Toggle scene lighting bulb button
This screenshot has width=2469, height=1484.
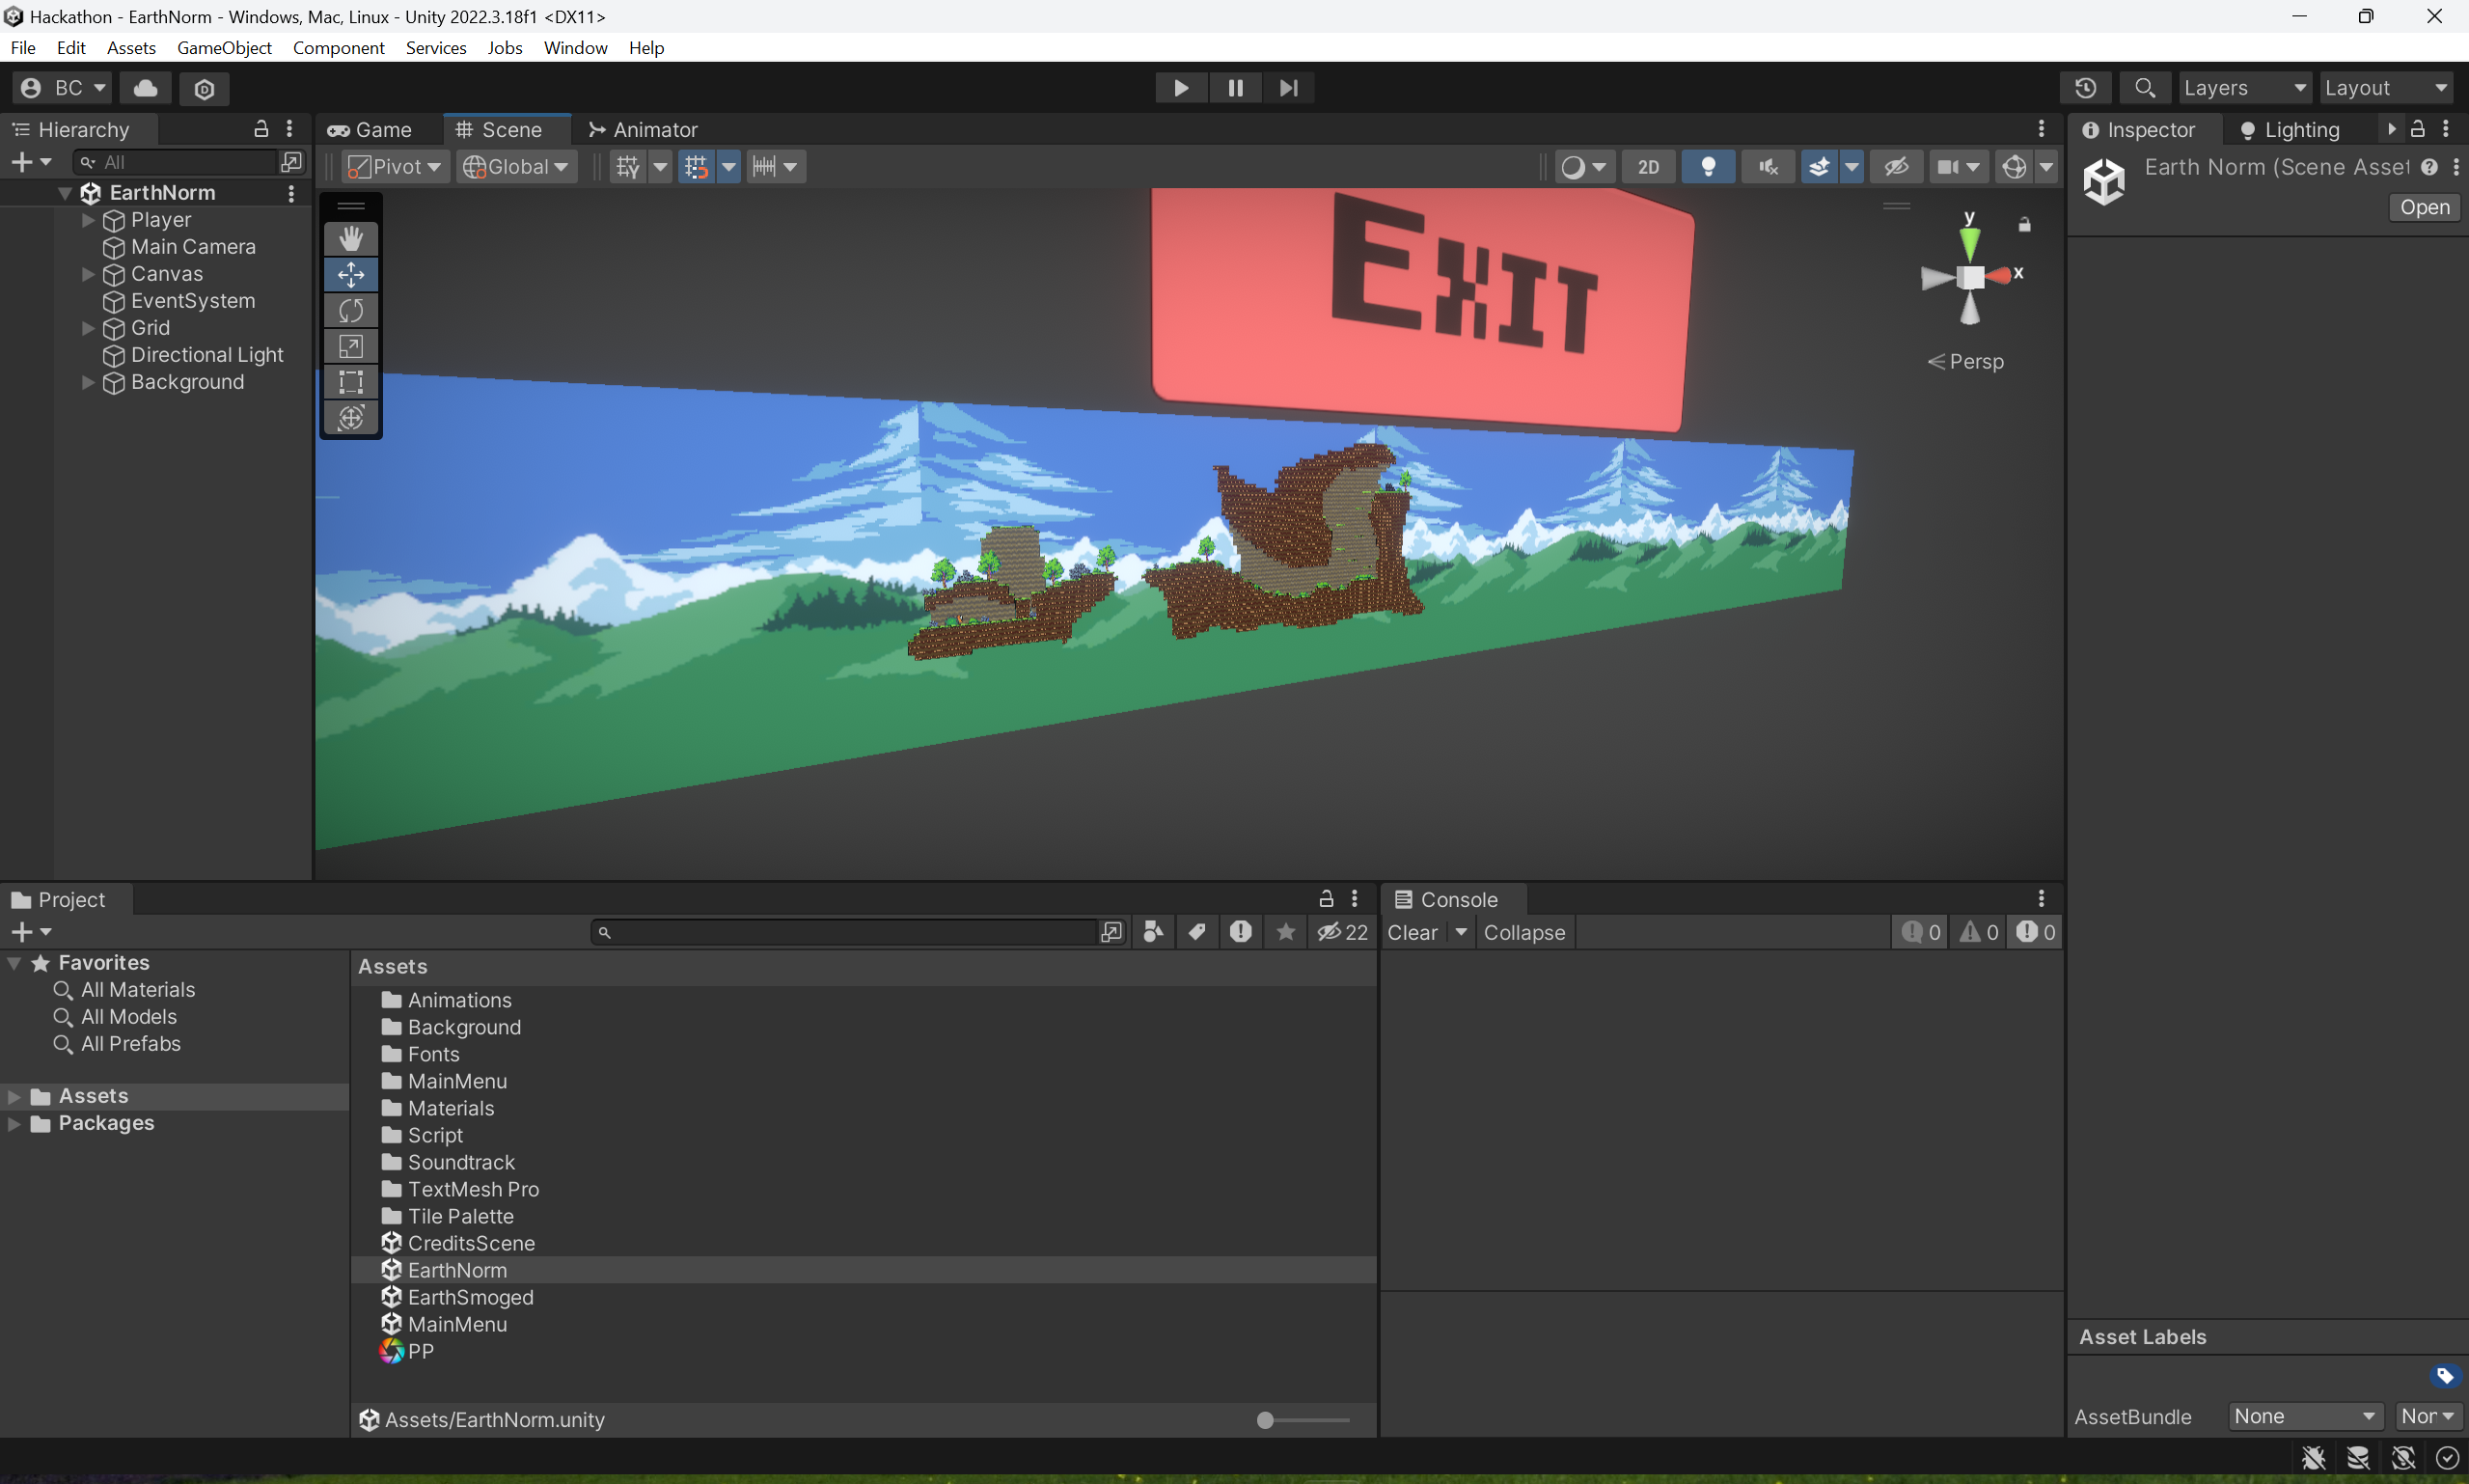click(x=1708, y=167)
